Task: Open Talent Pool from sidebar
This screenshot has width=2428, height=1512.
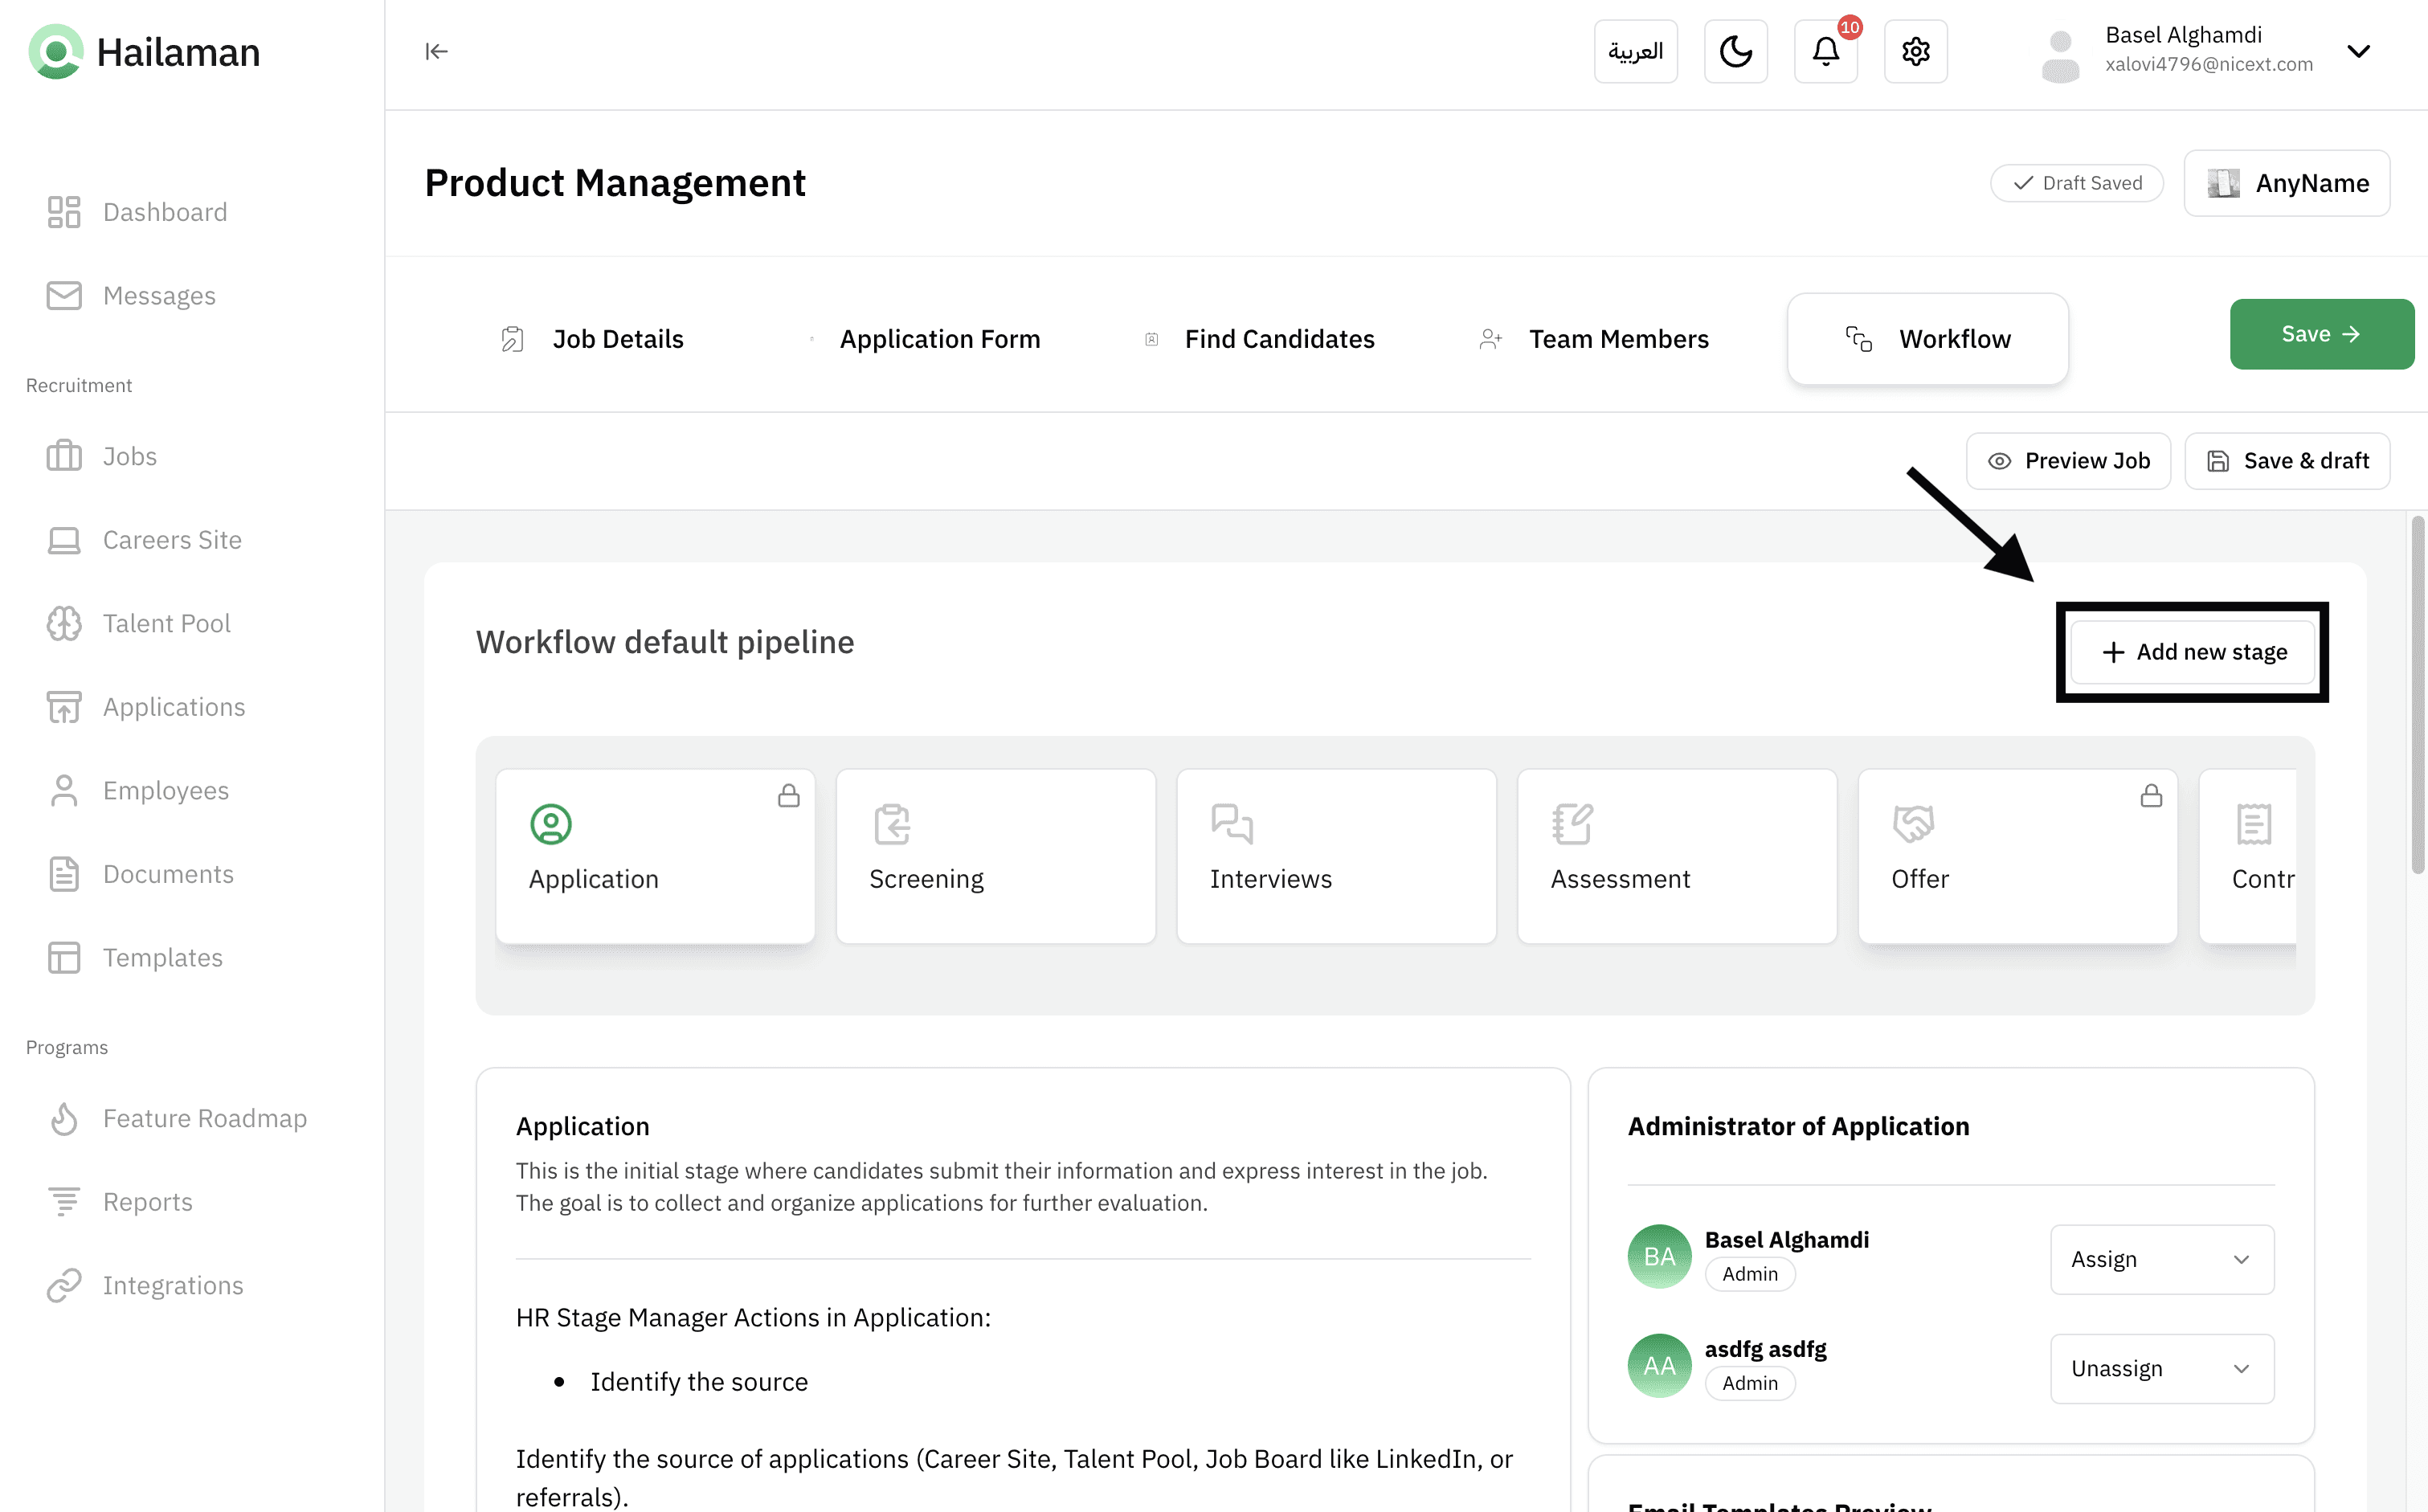Action: (166, 623)
